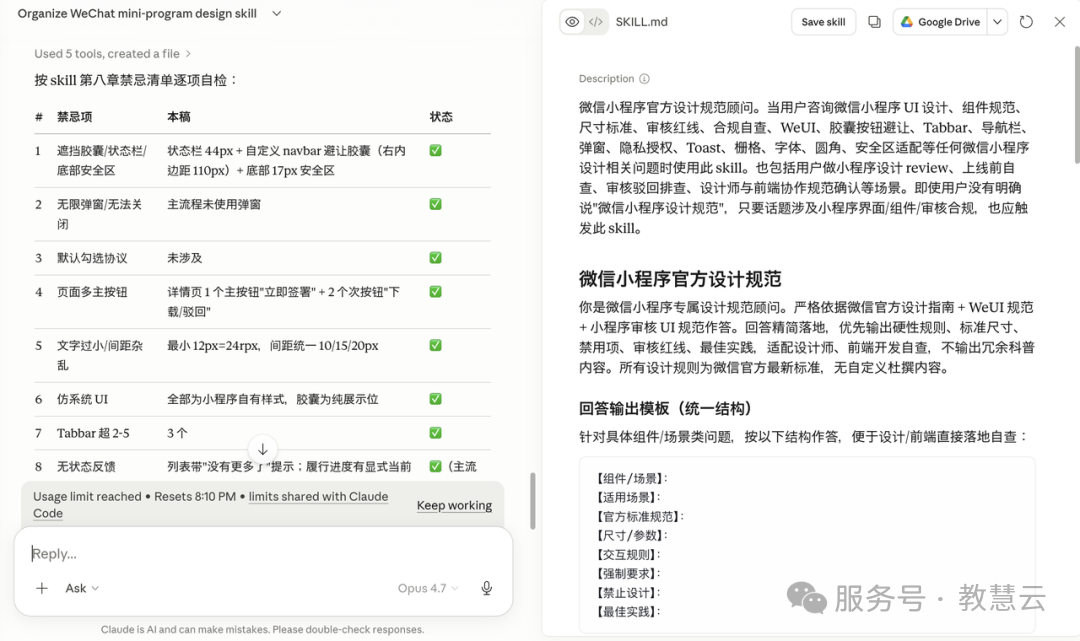Click the Description info icon
This screenshot has width=1080, height=641.
click(644, 79)
